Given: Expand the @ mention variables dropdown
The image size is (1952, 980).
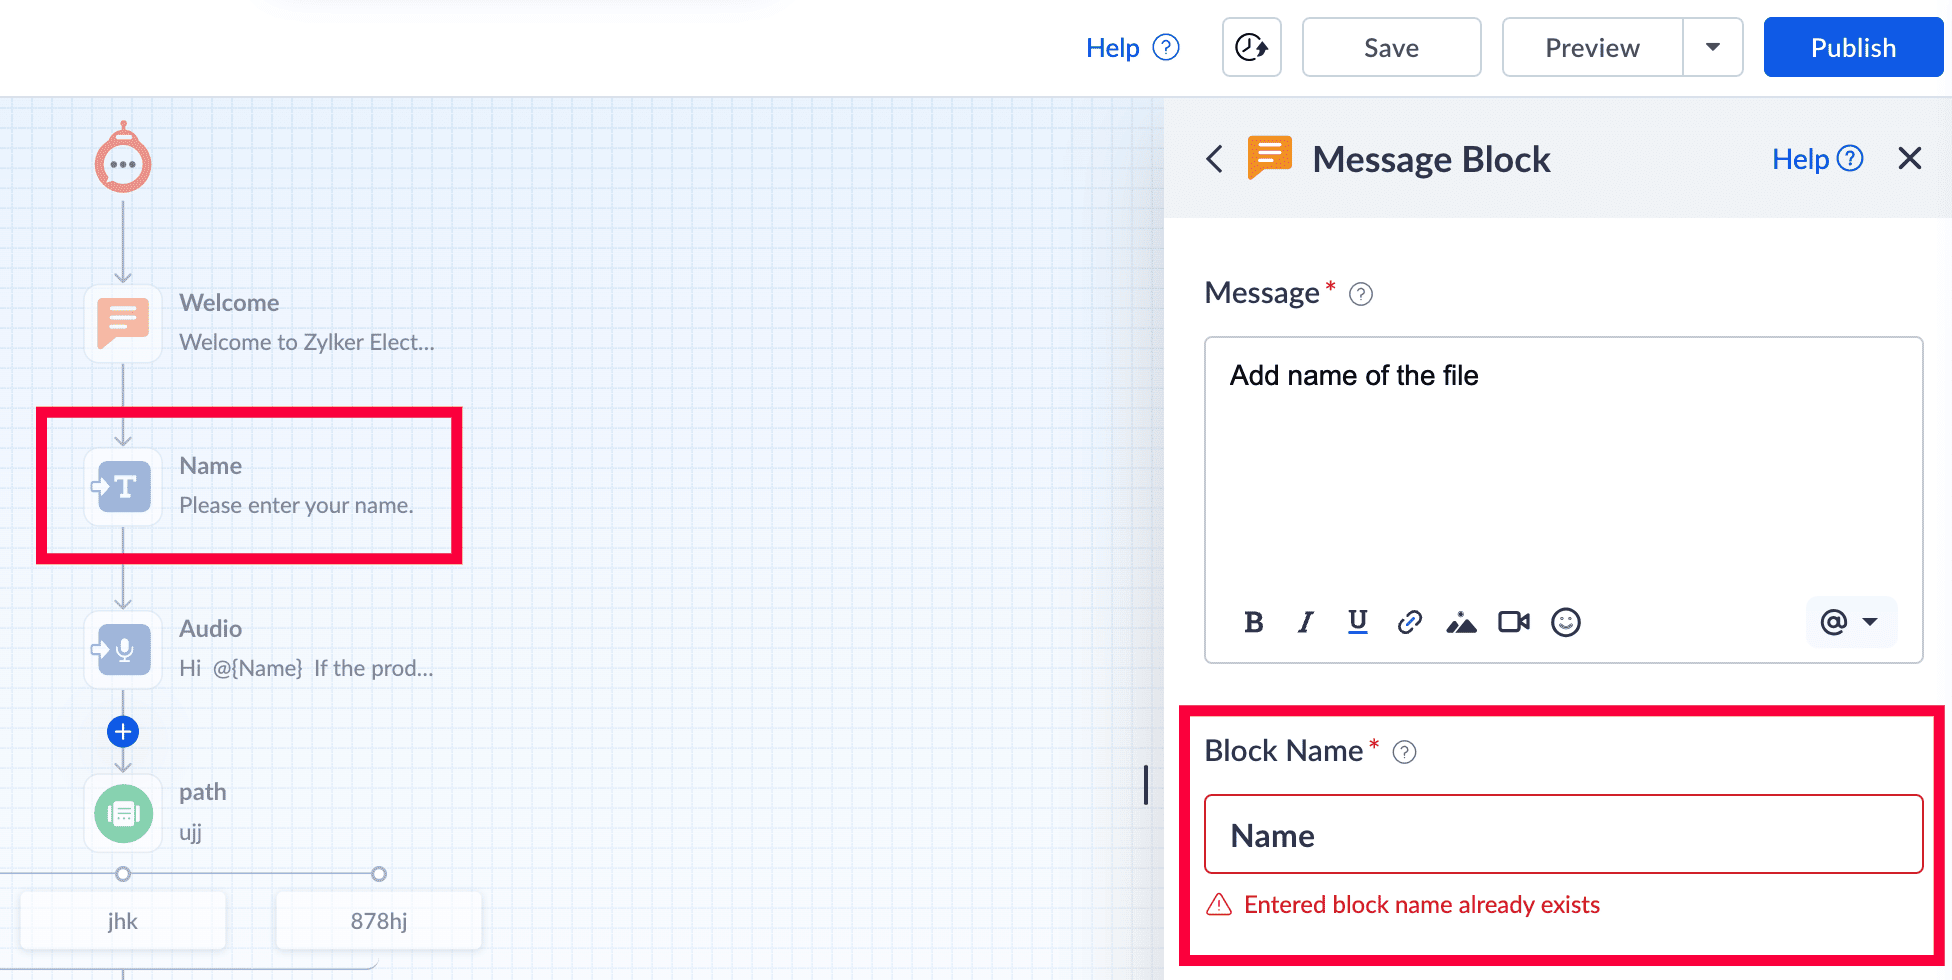Looking at the screenshot, I should 1850,622.
